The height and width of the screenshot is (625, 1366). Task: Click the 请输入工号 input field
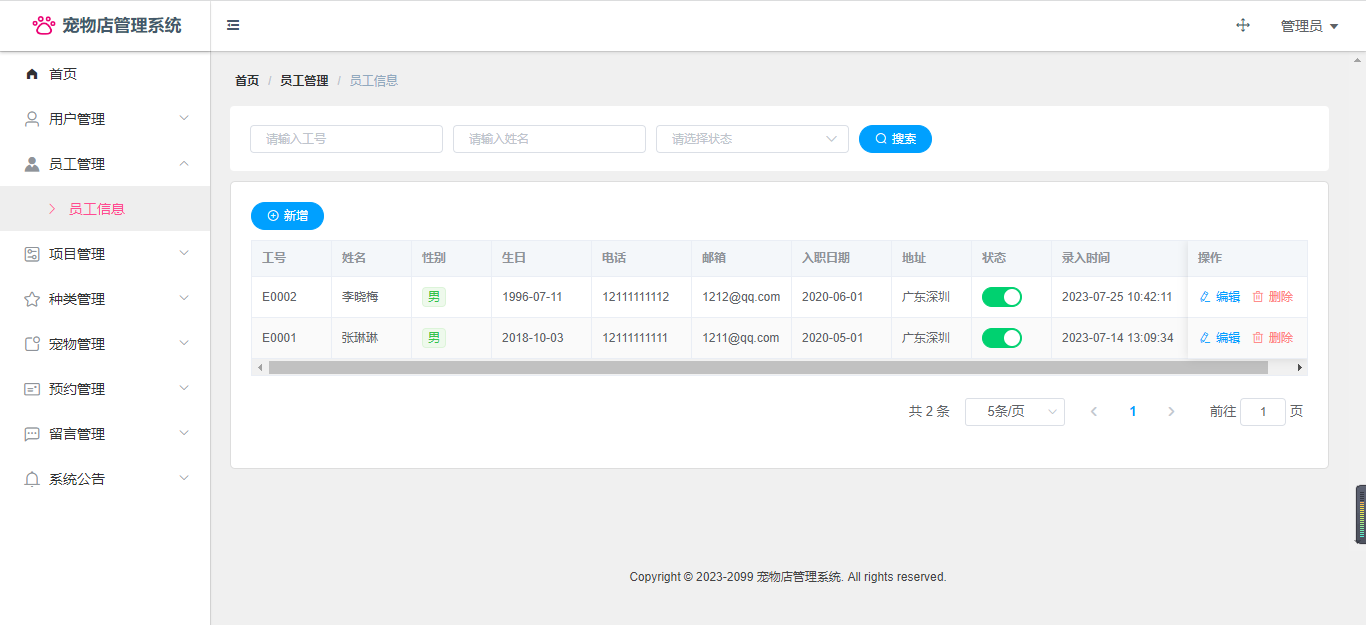346,139
